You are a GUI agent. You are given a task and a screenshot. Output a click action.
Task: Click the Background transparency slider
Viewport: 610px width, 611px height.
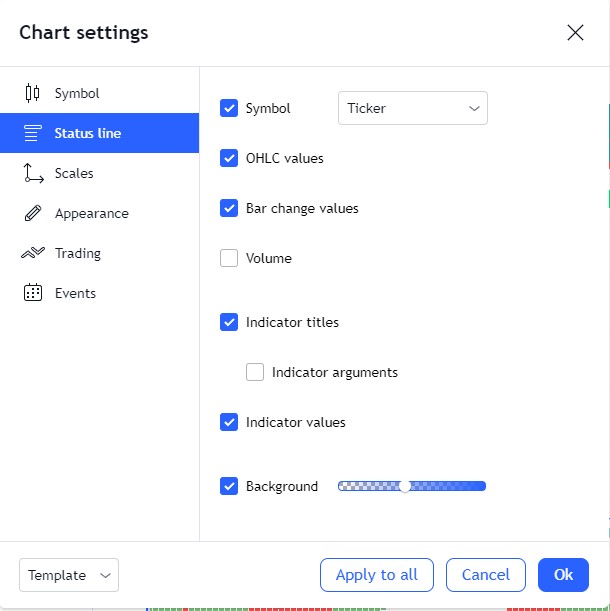pyautogui.click(x=412, y=486)
